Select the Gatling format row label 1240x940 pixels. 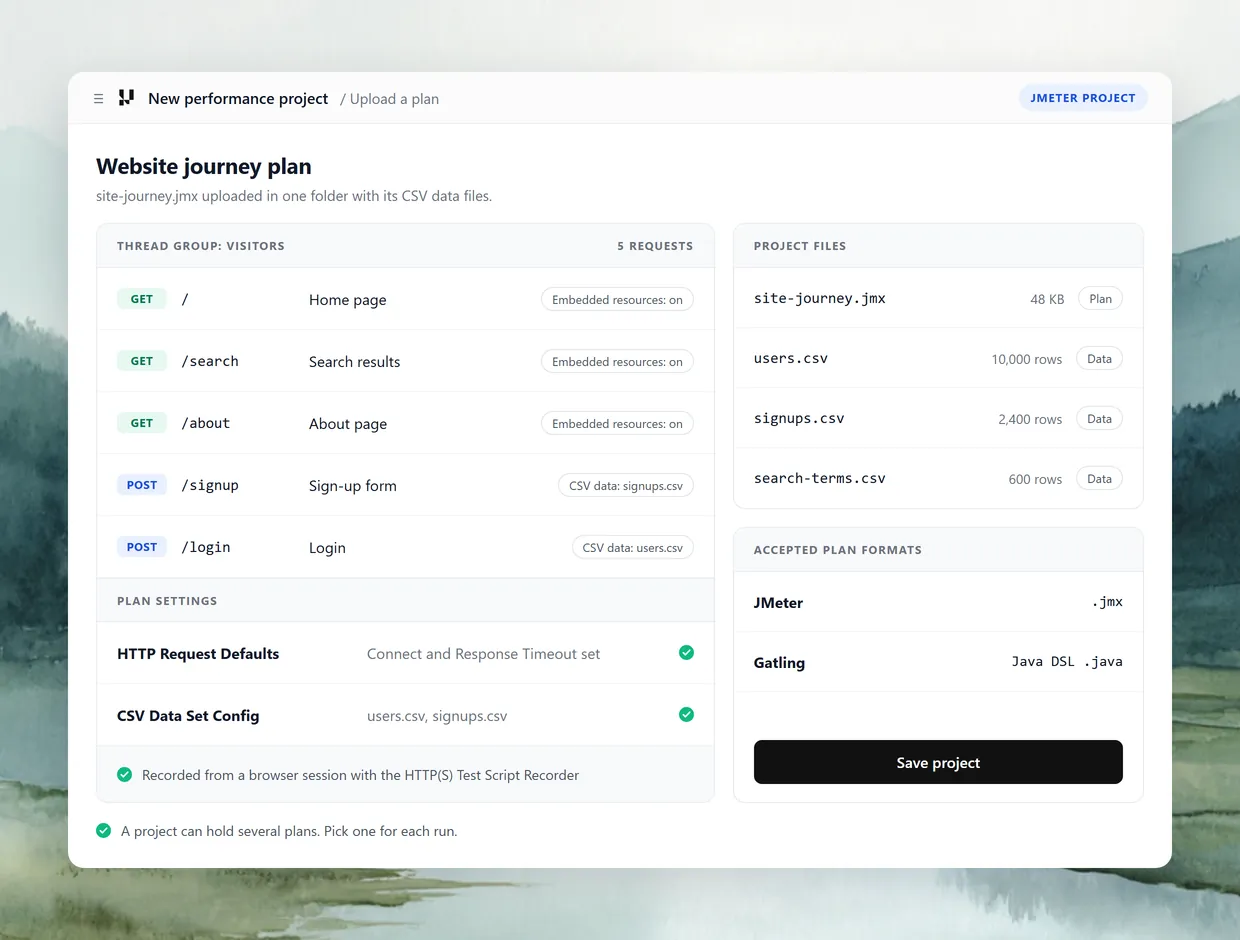click(779, 663)
